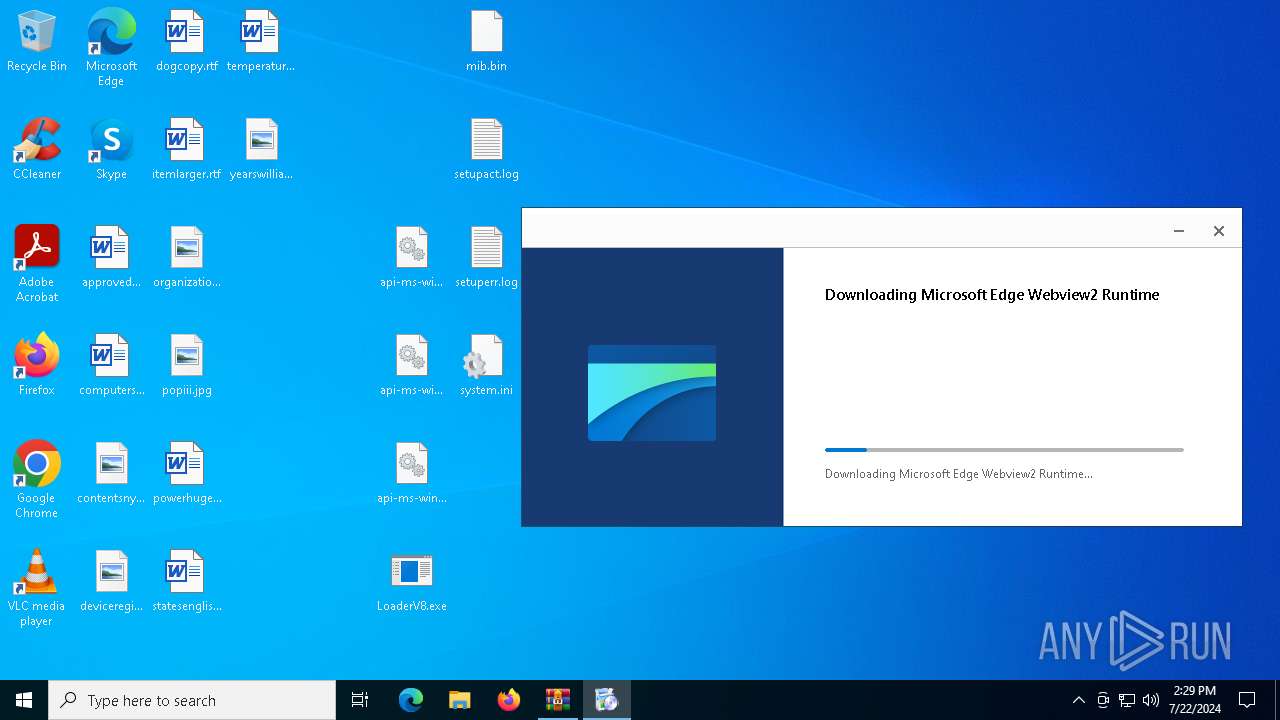Select the deviceregi... image file icon

111,581
